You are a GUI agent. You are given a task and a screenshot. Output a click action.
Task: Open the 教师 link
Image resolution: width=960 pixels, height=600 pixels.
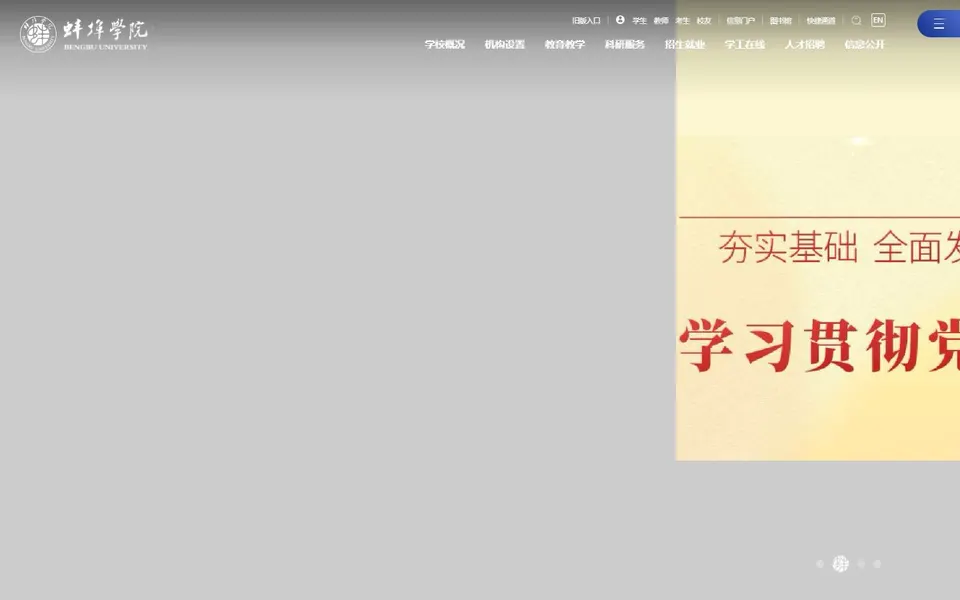(x=661, y=21)
